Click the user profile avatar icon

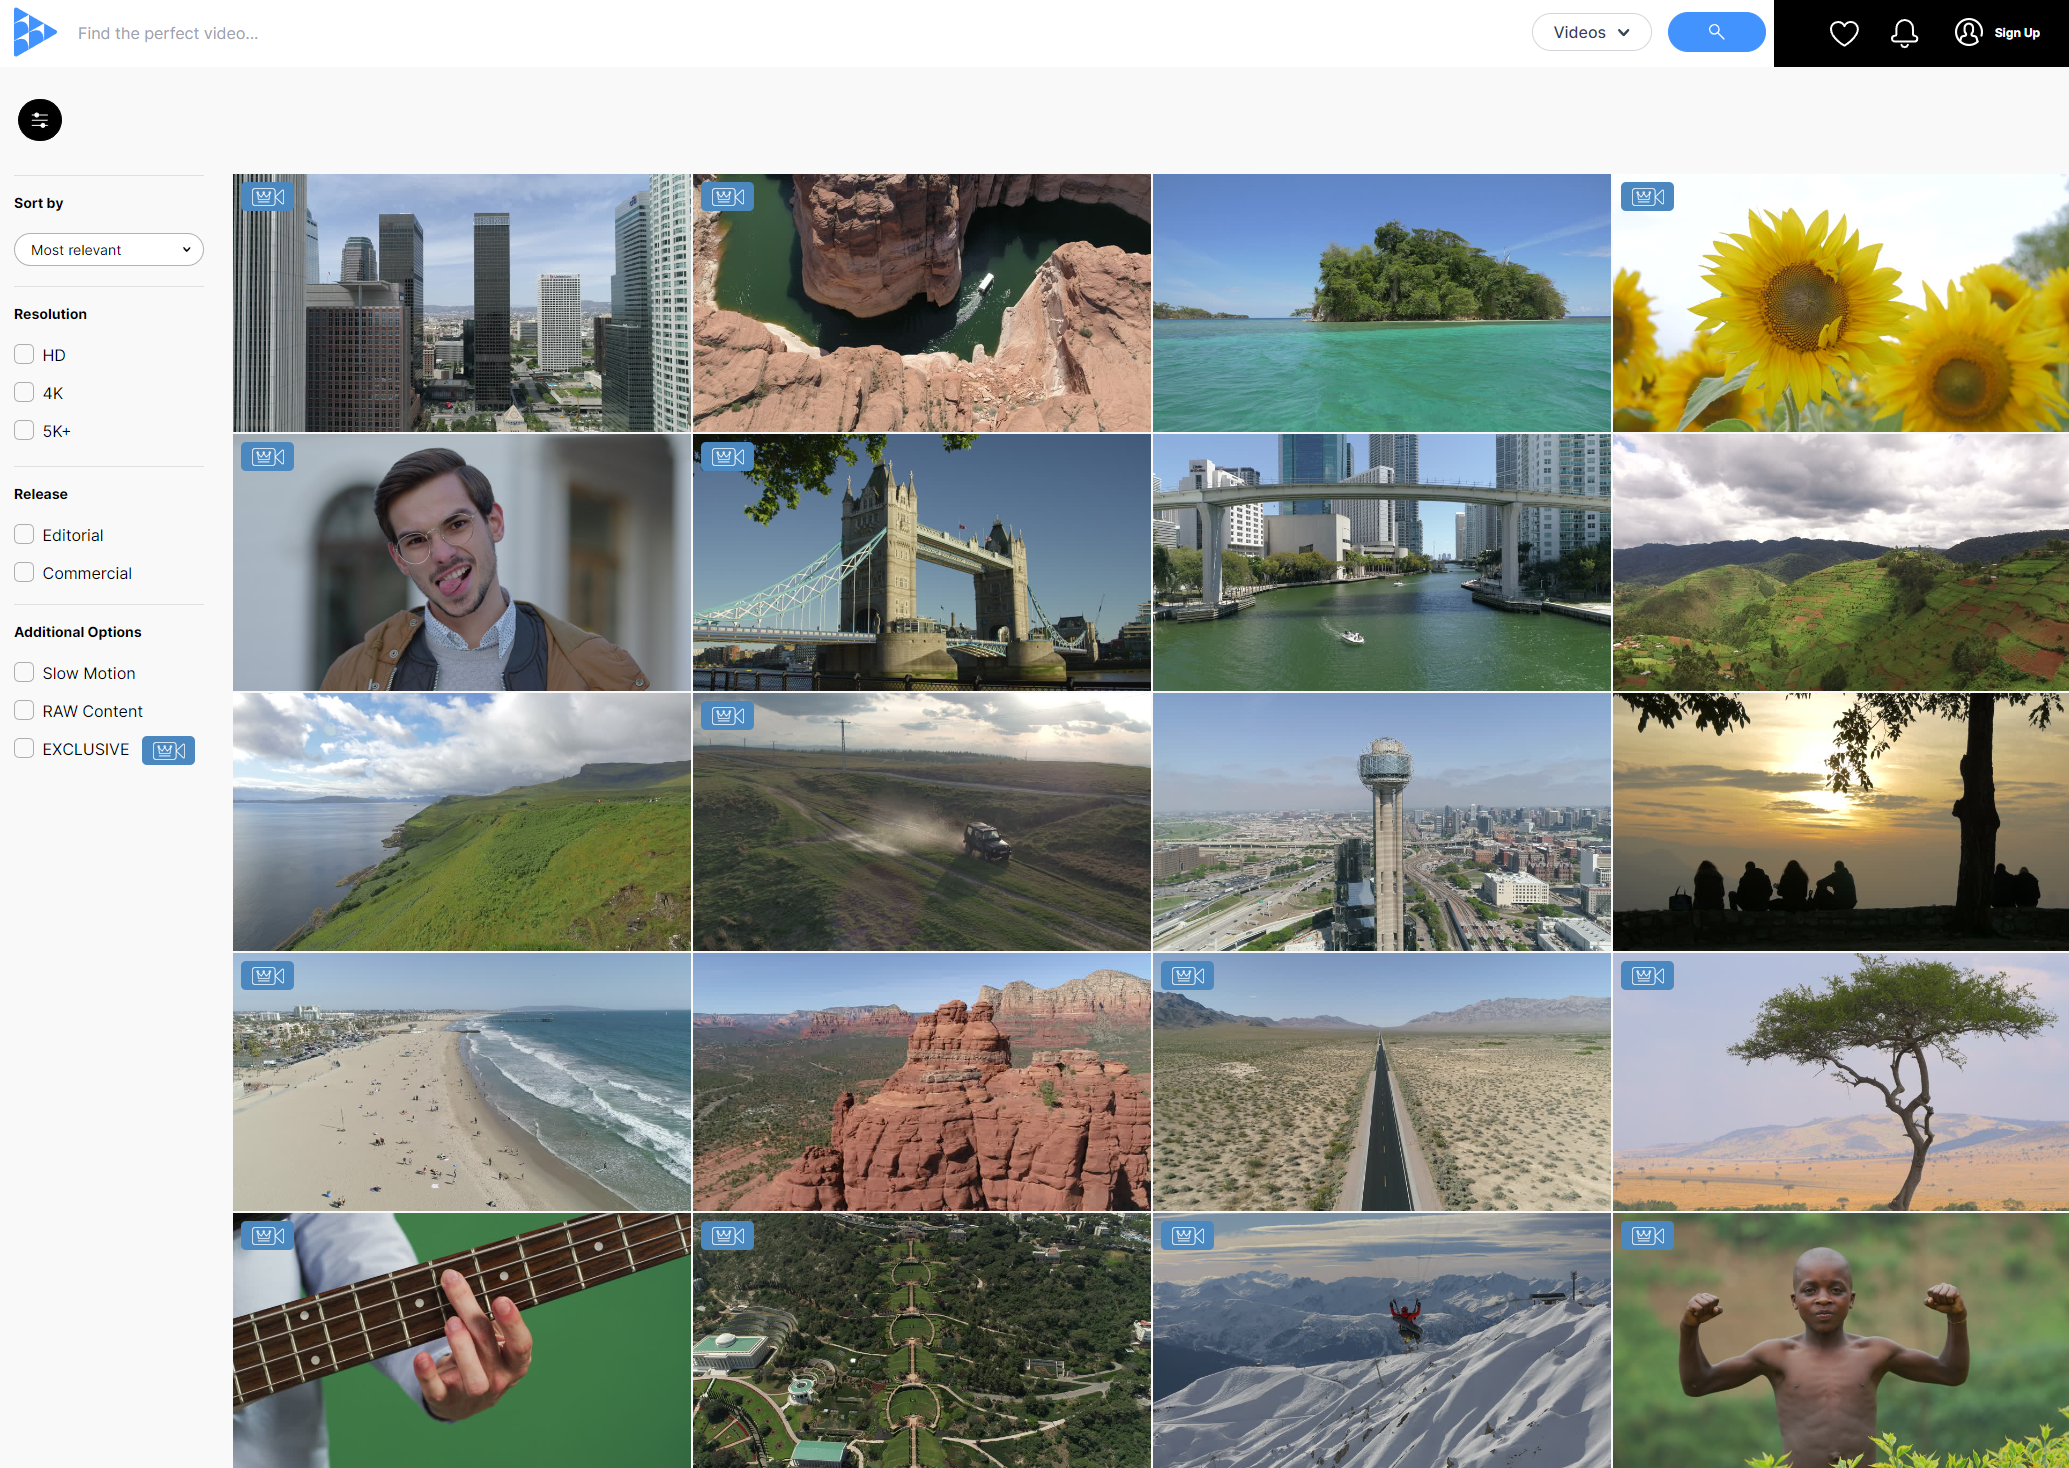coord(1967,33)
